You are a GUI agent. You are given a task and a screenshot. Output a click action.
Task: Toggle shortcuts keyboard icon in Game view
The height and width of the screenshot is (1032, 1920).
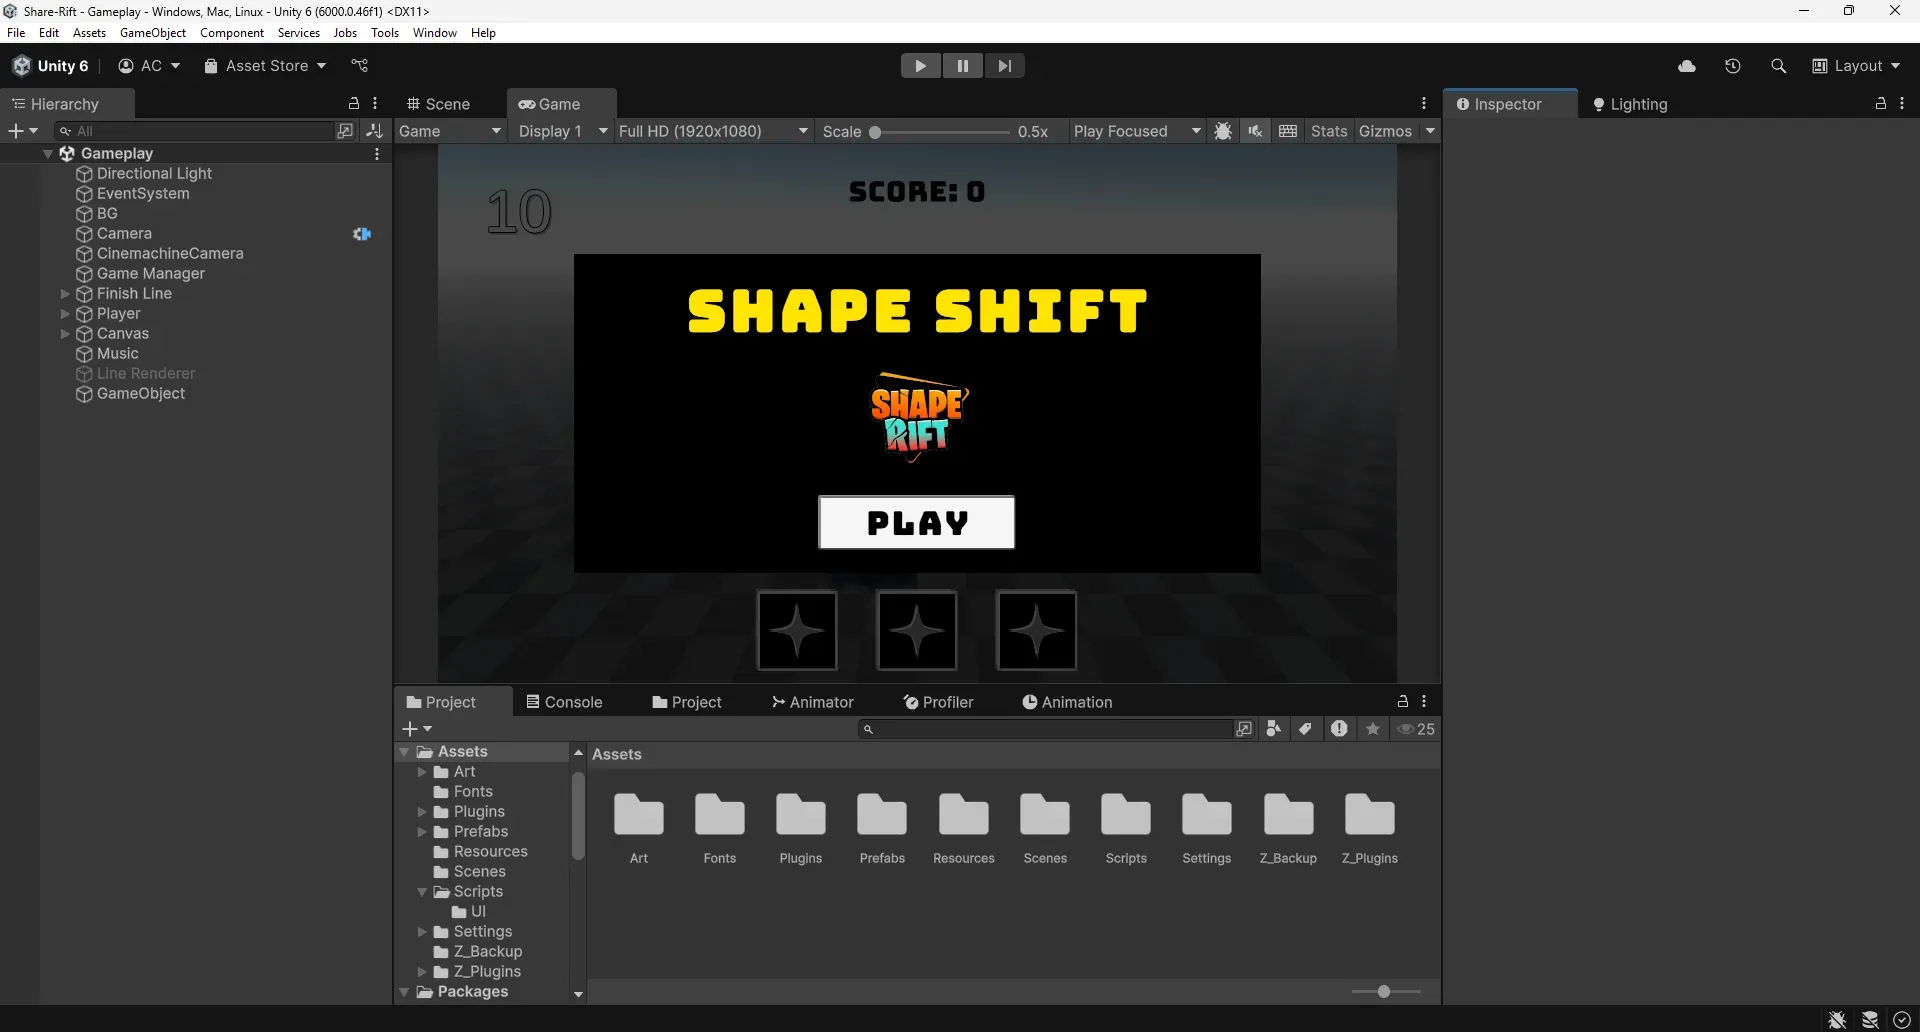(1288, 131)
